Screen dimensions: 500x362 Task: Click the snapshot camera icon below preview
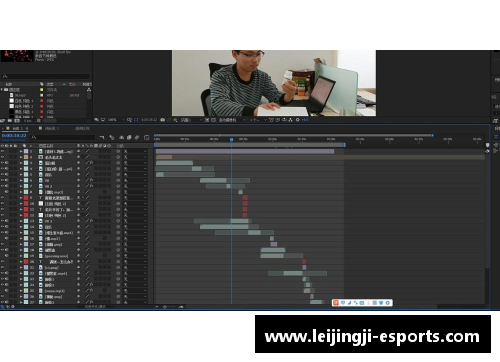coord(163,120)
